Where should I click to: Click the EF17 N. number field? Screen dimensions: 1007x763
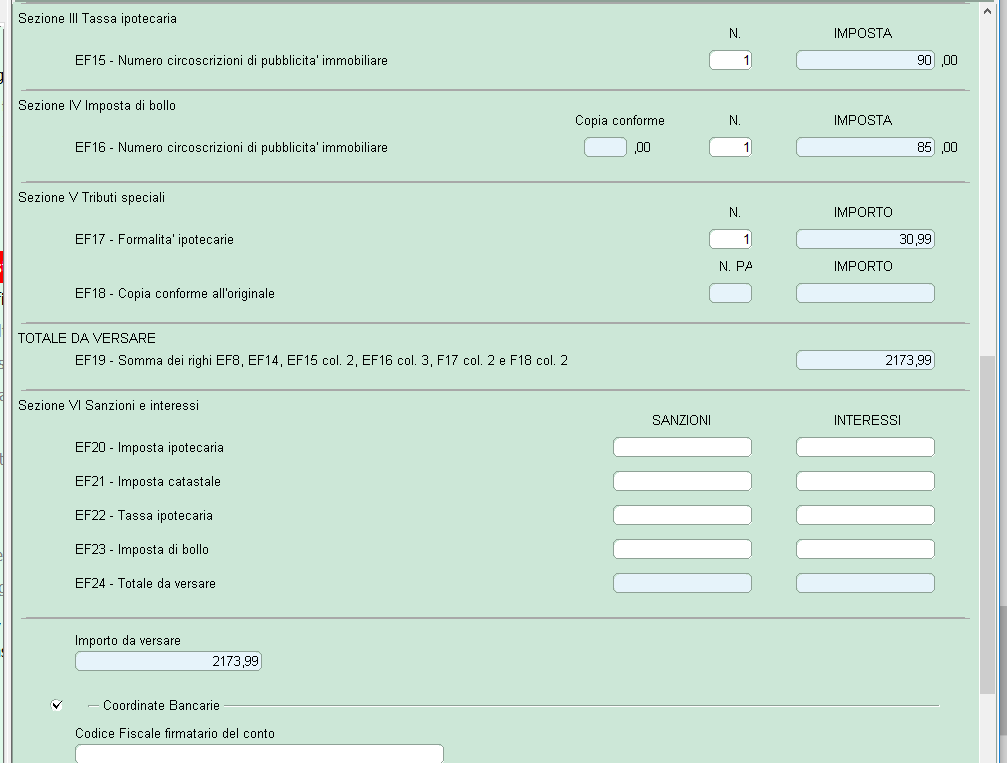(x=730, y=239)
